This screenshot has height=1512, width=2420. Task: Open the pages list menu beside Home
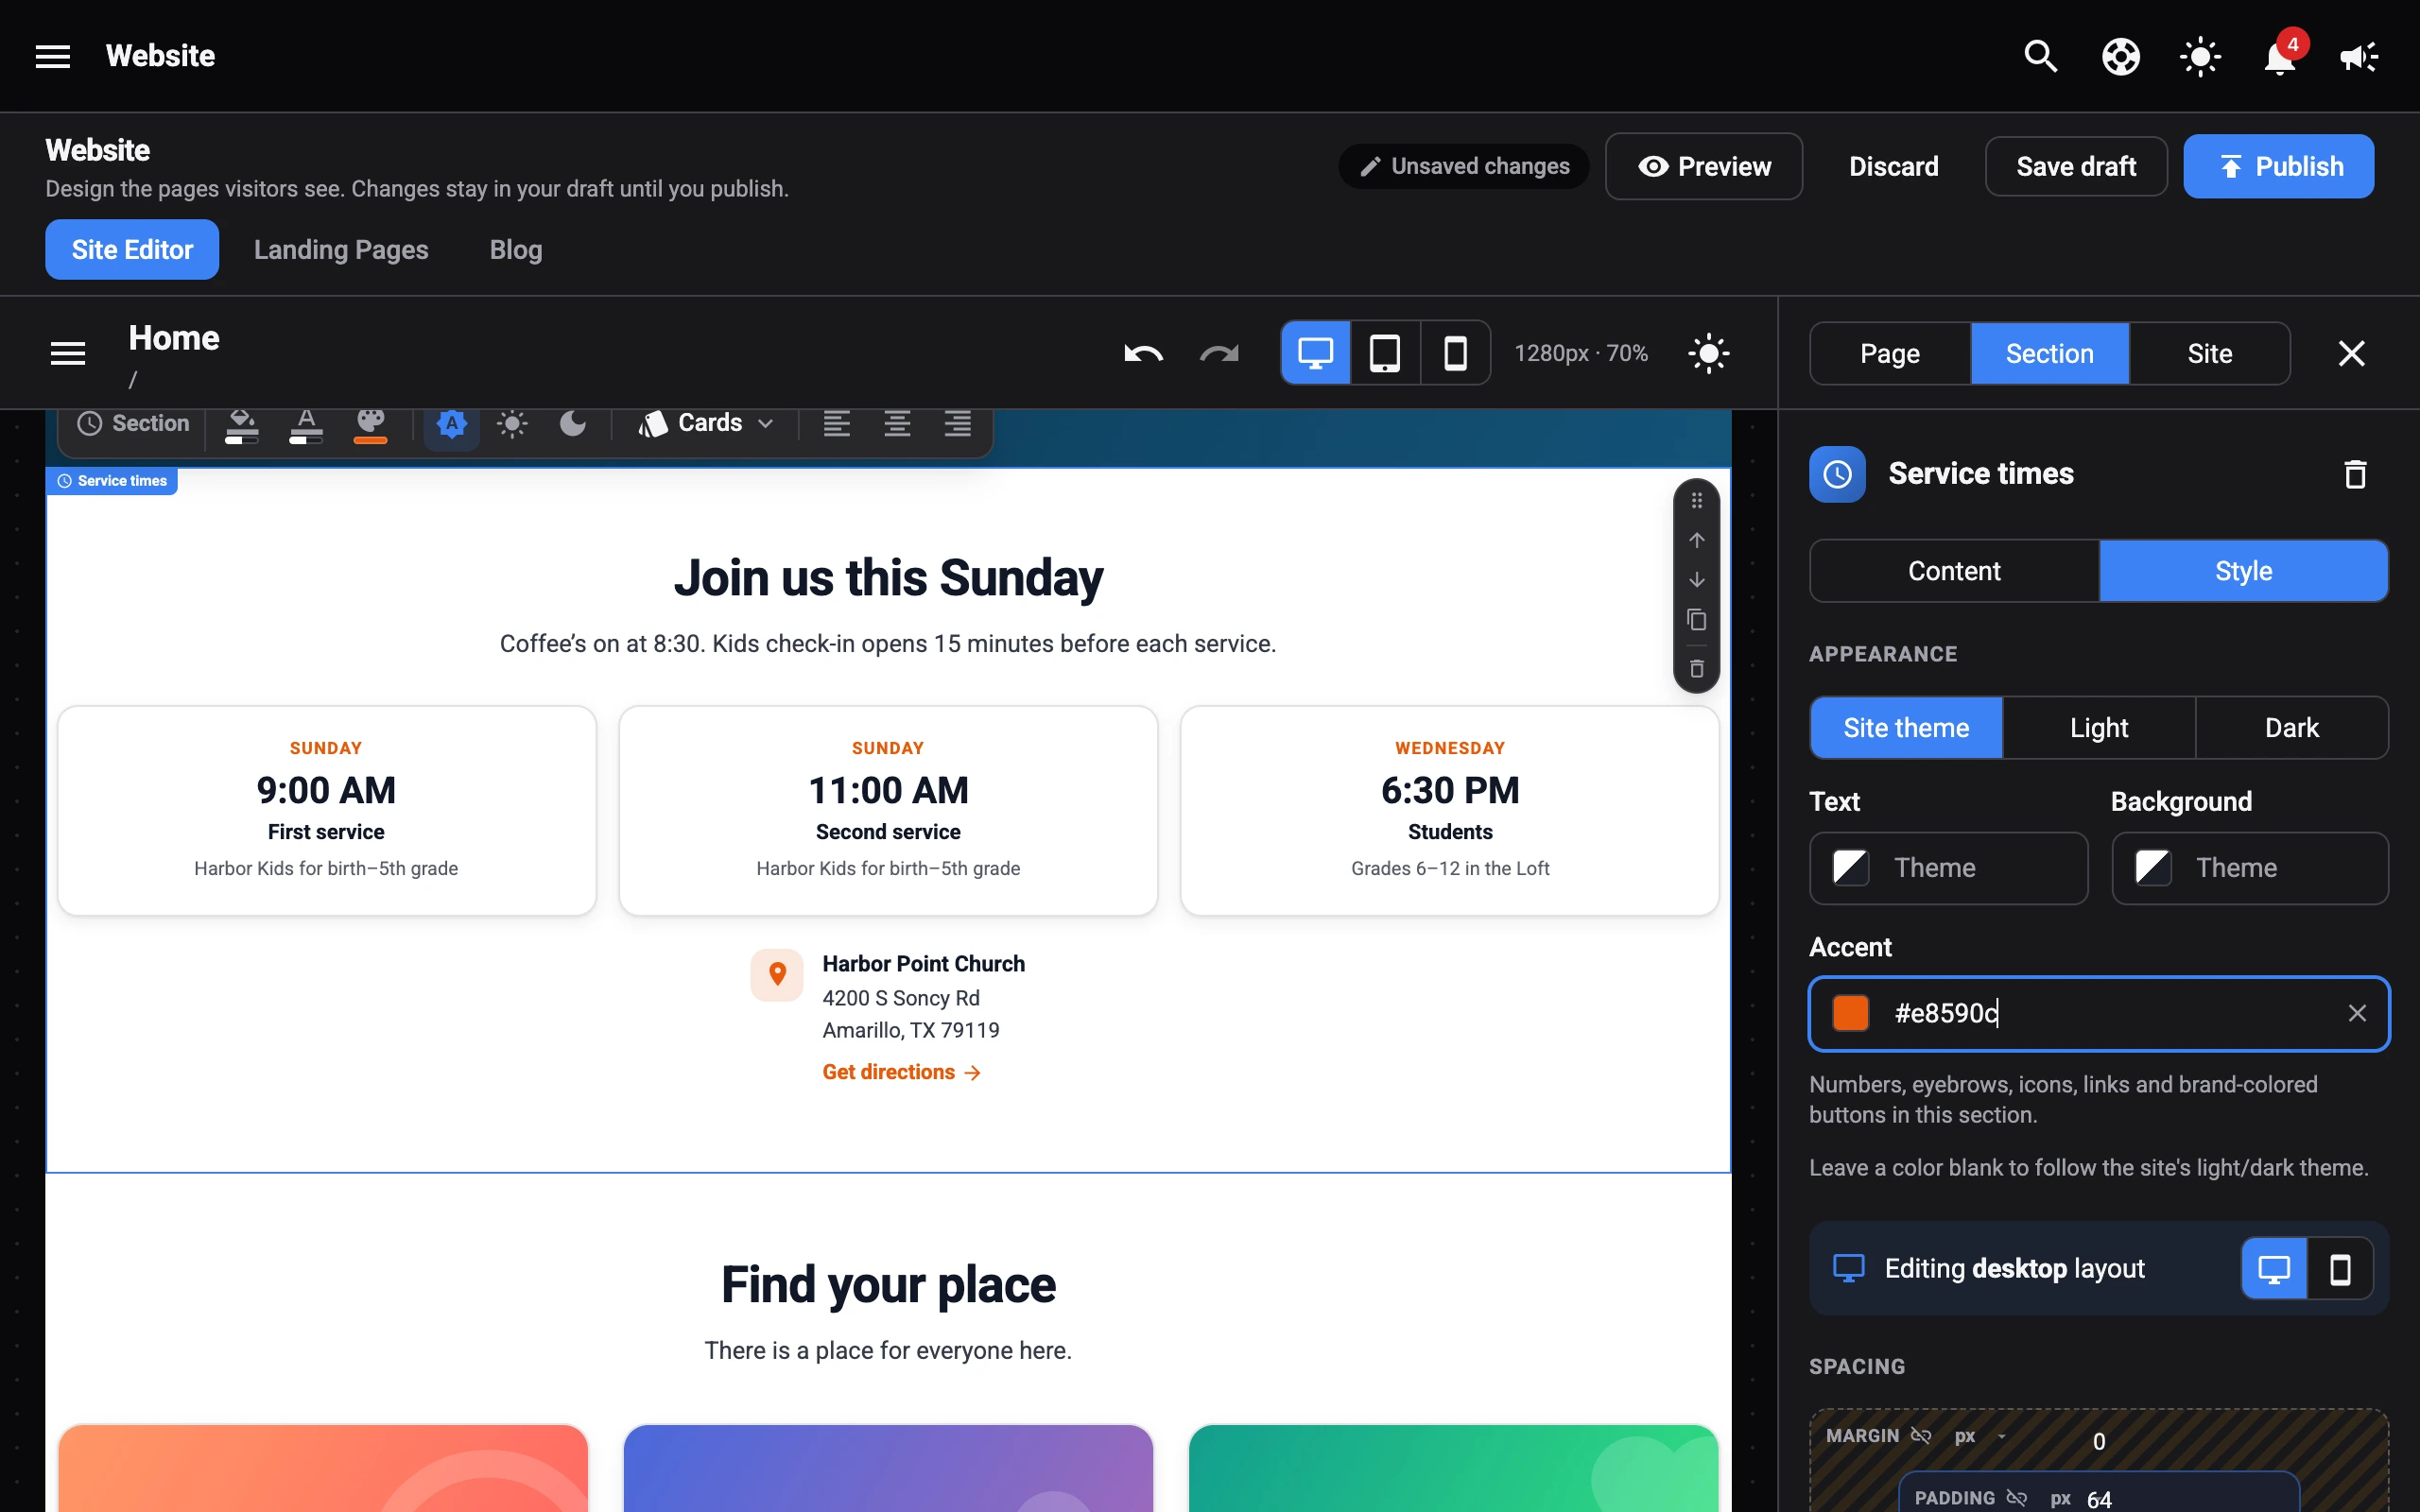68,353
